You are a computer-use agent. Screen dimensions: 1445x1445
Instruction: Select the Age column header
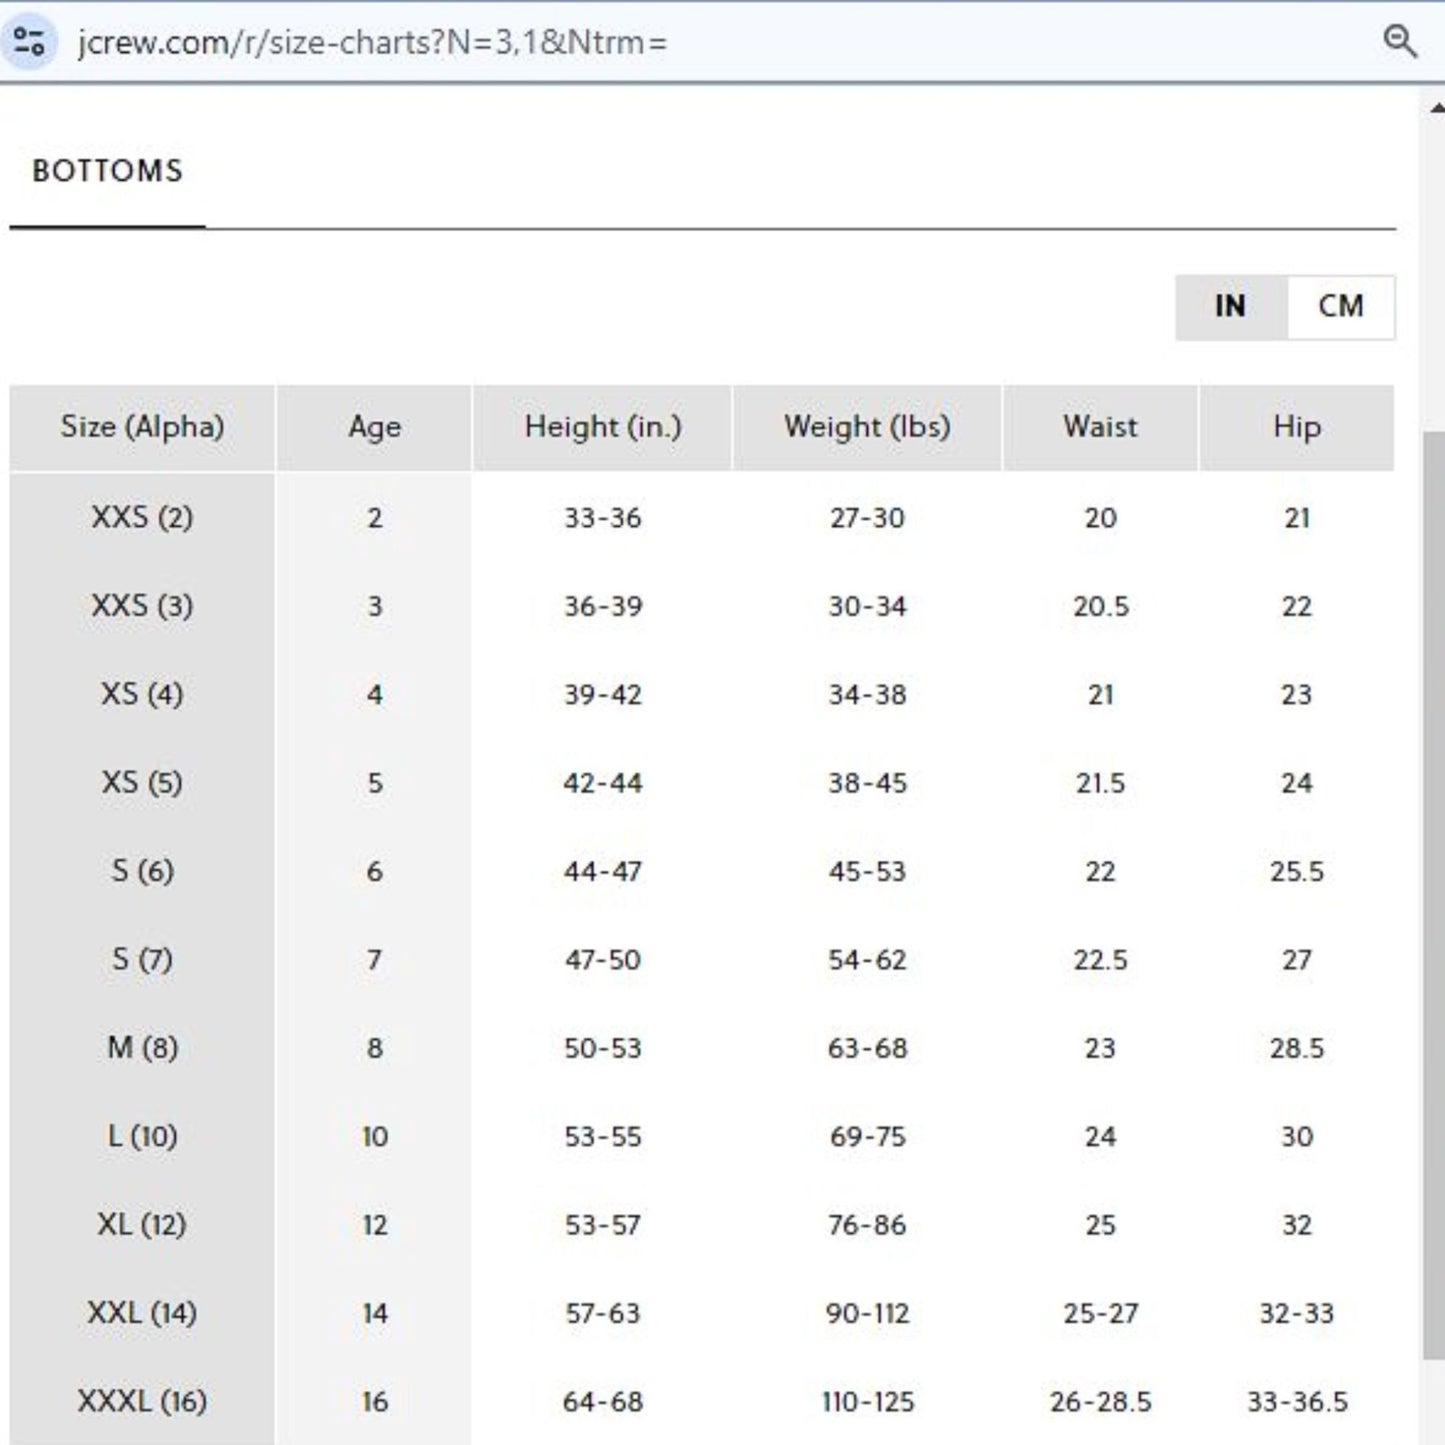click(374, 427)
